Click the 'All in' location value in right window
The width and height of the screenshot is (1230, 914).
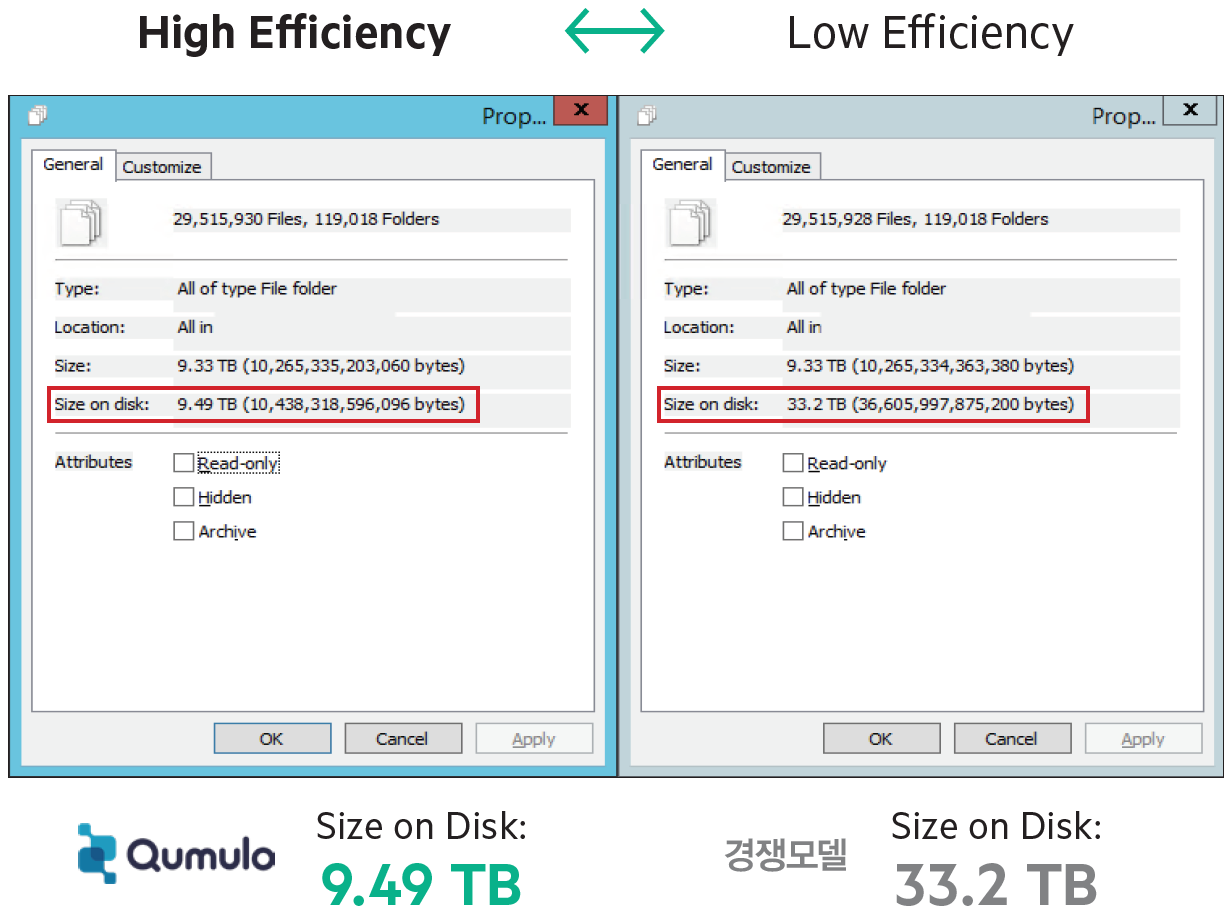[x=804, y=327]
